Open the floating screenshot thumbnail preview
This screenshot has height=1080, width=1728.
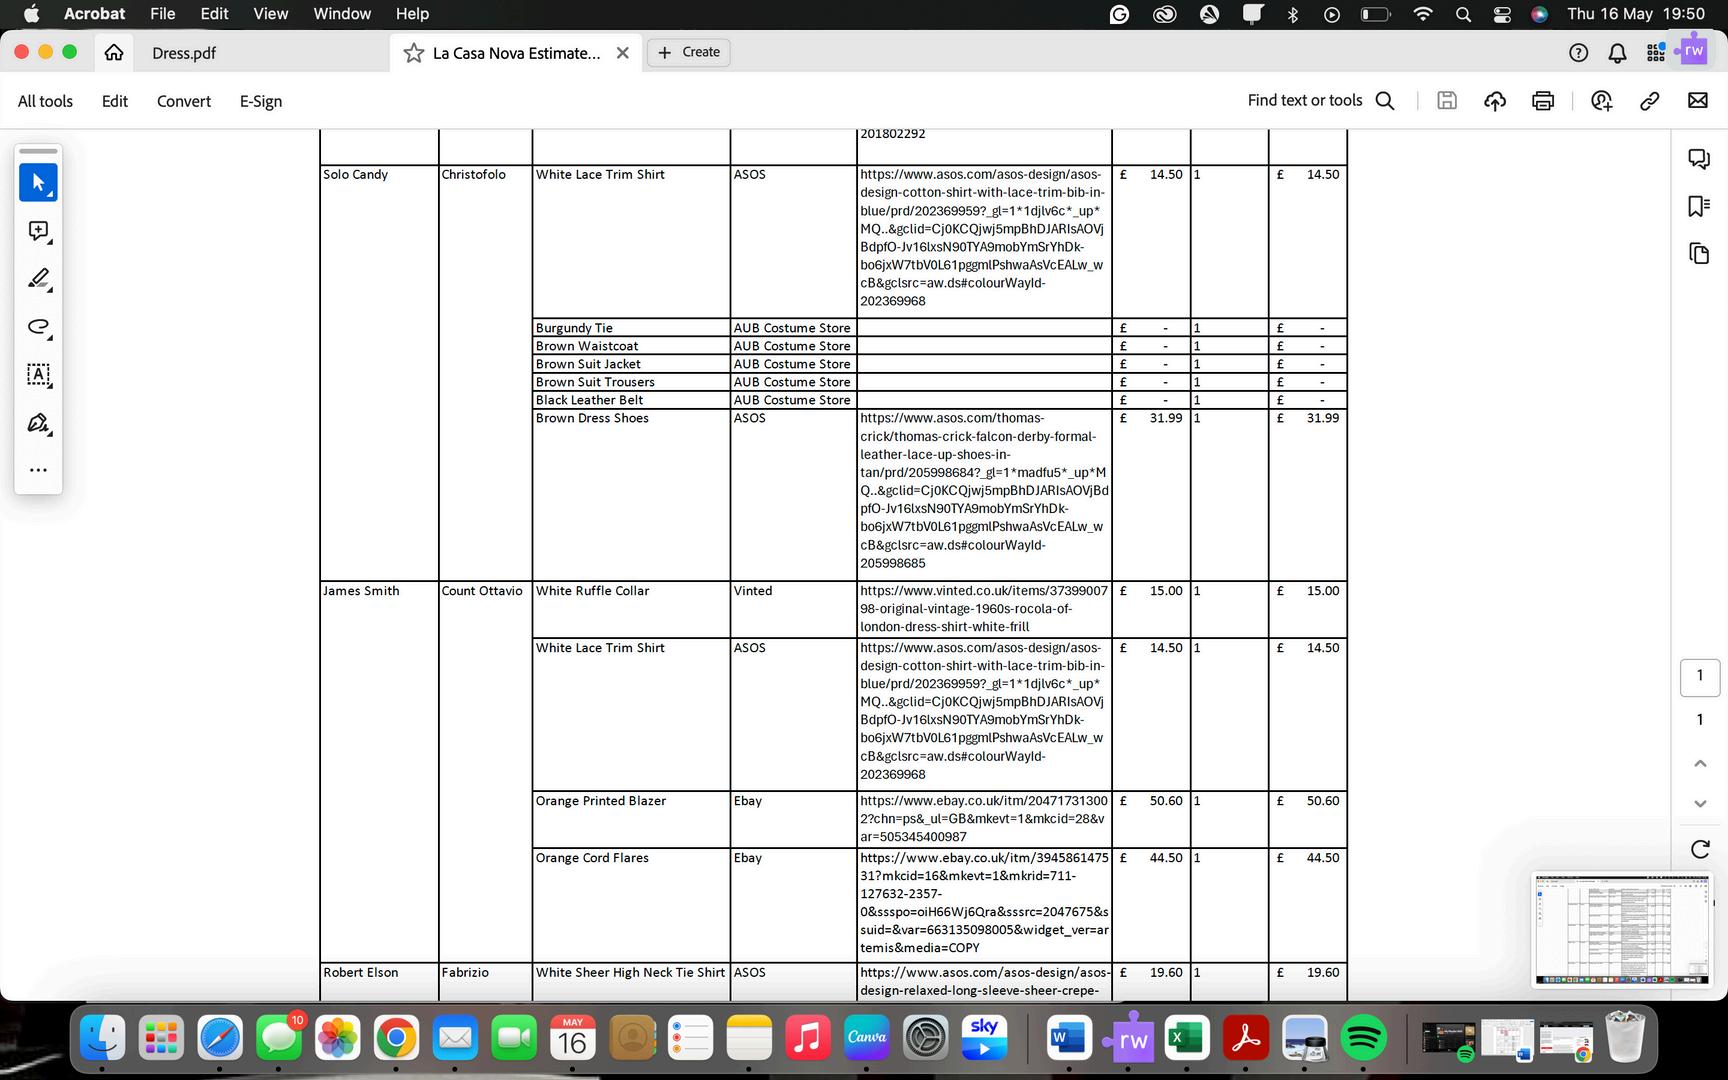click(x=1622, y=930)
